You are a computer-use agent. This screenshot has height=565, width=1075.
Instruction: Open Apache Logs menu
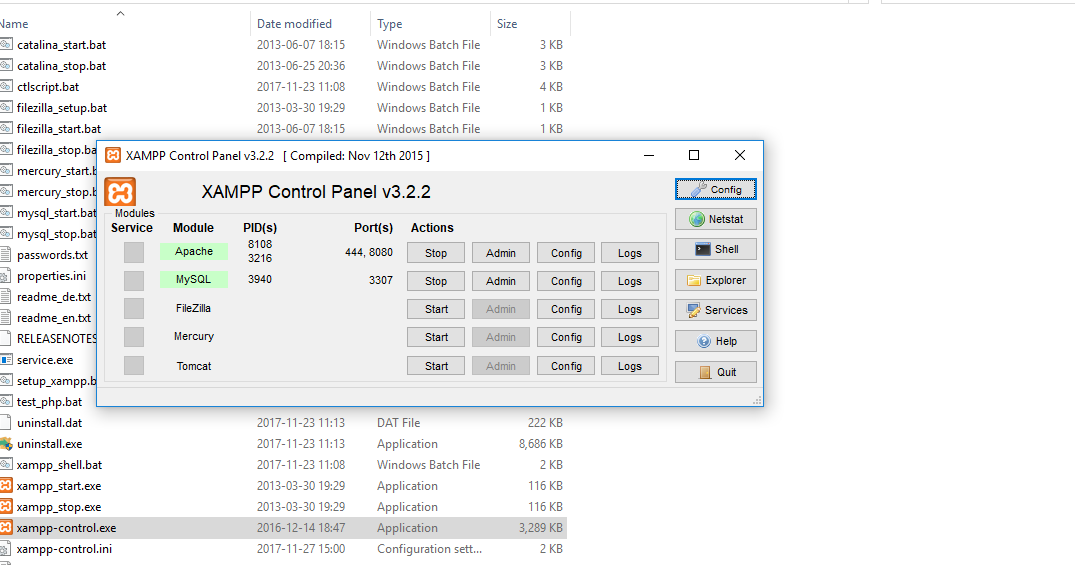pos(630,253)
